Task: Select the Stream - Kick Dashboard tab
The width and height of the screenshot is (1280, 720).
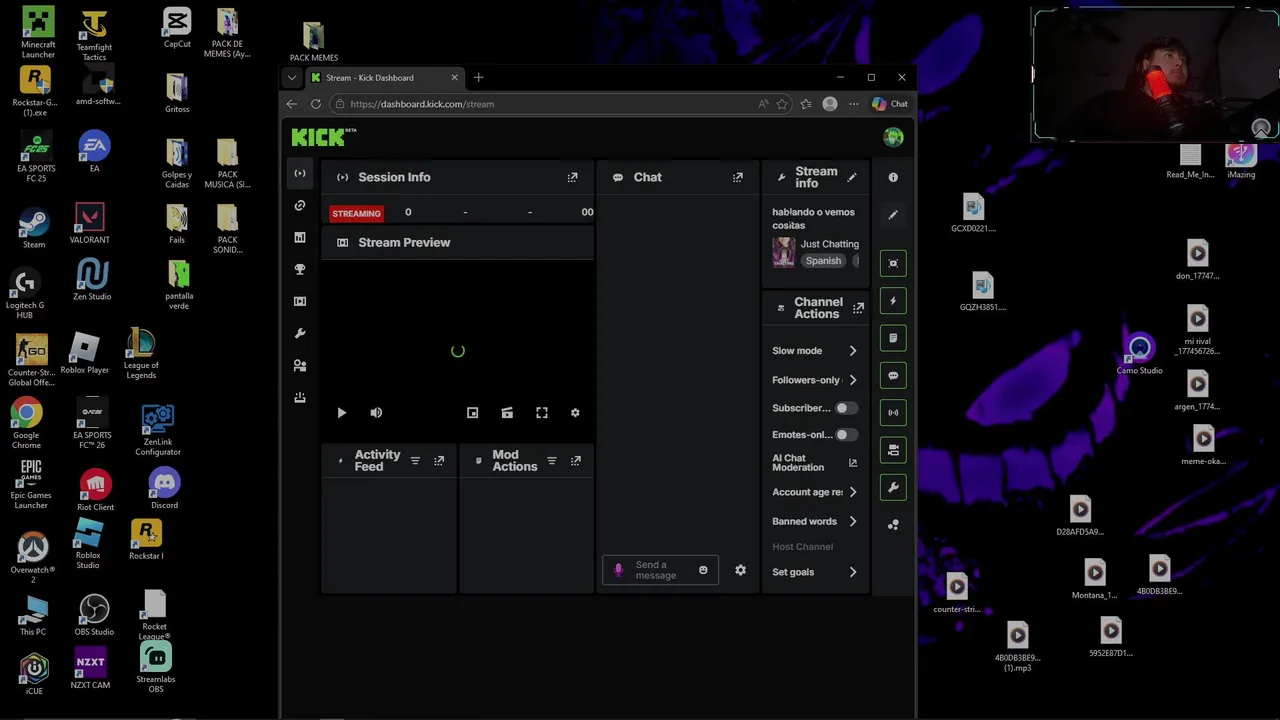Action: pos(384,78)
